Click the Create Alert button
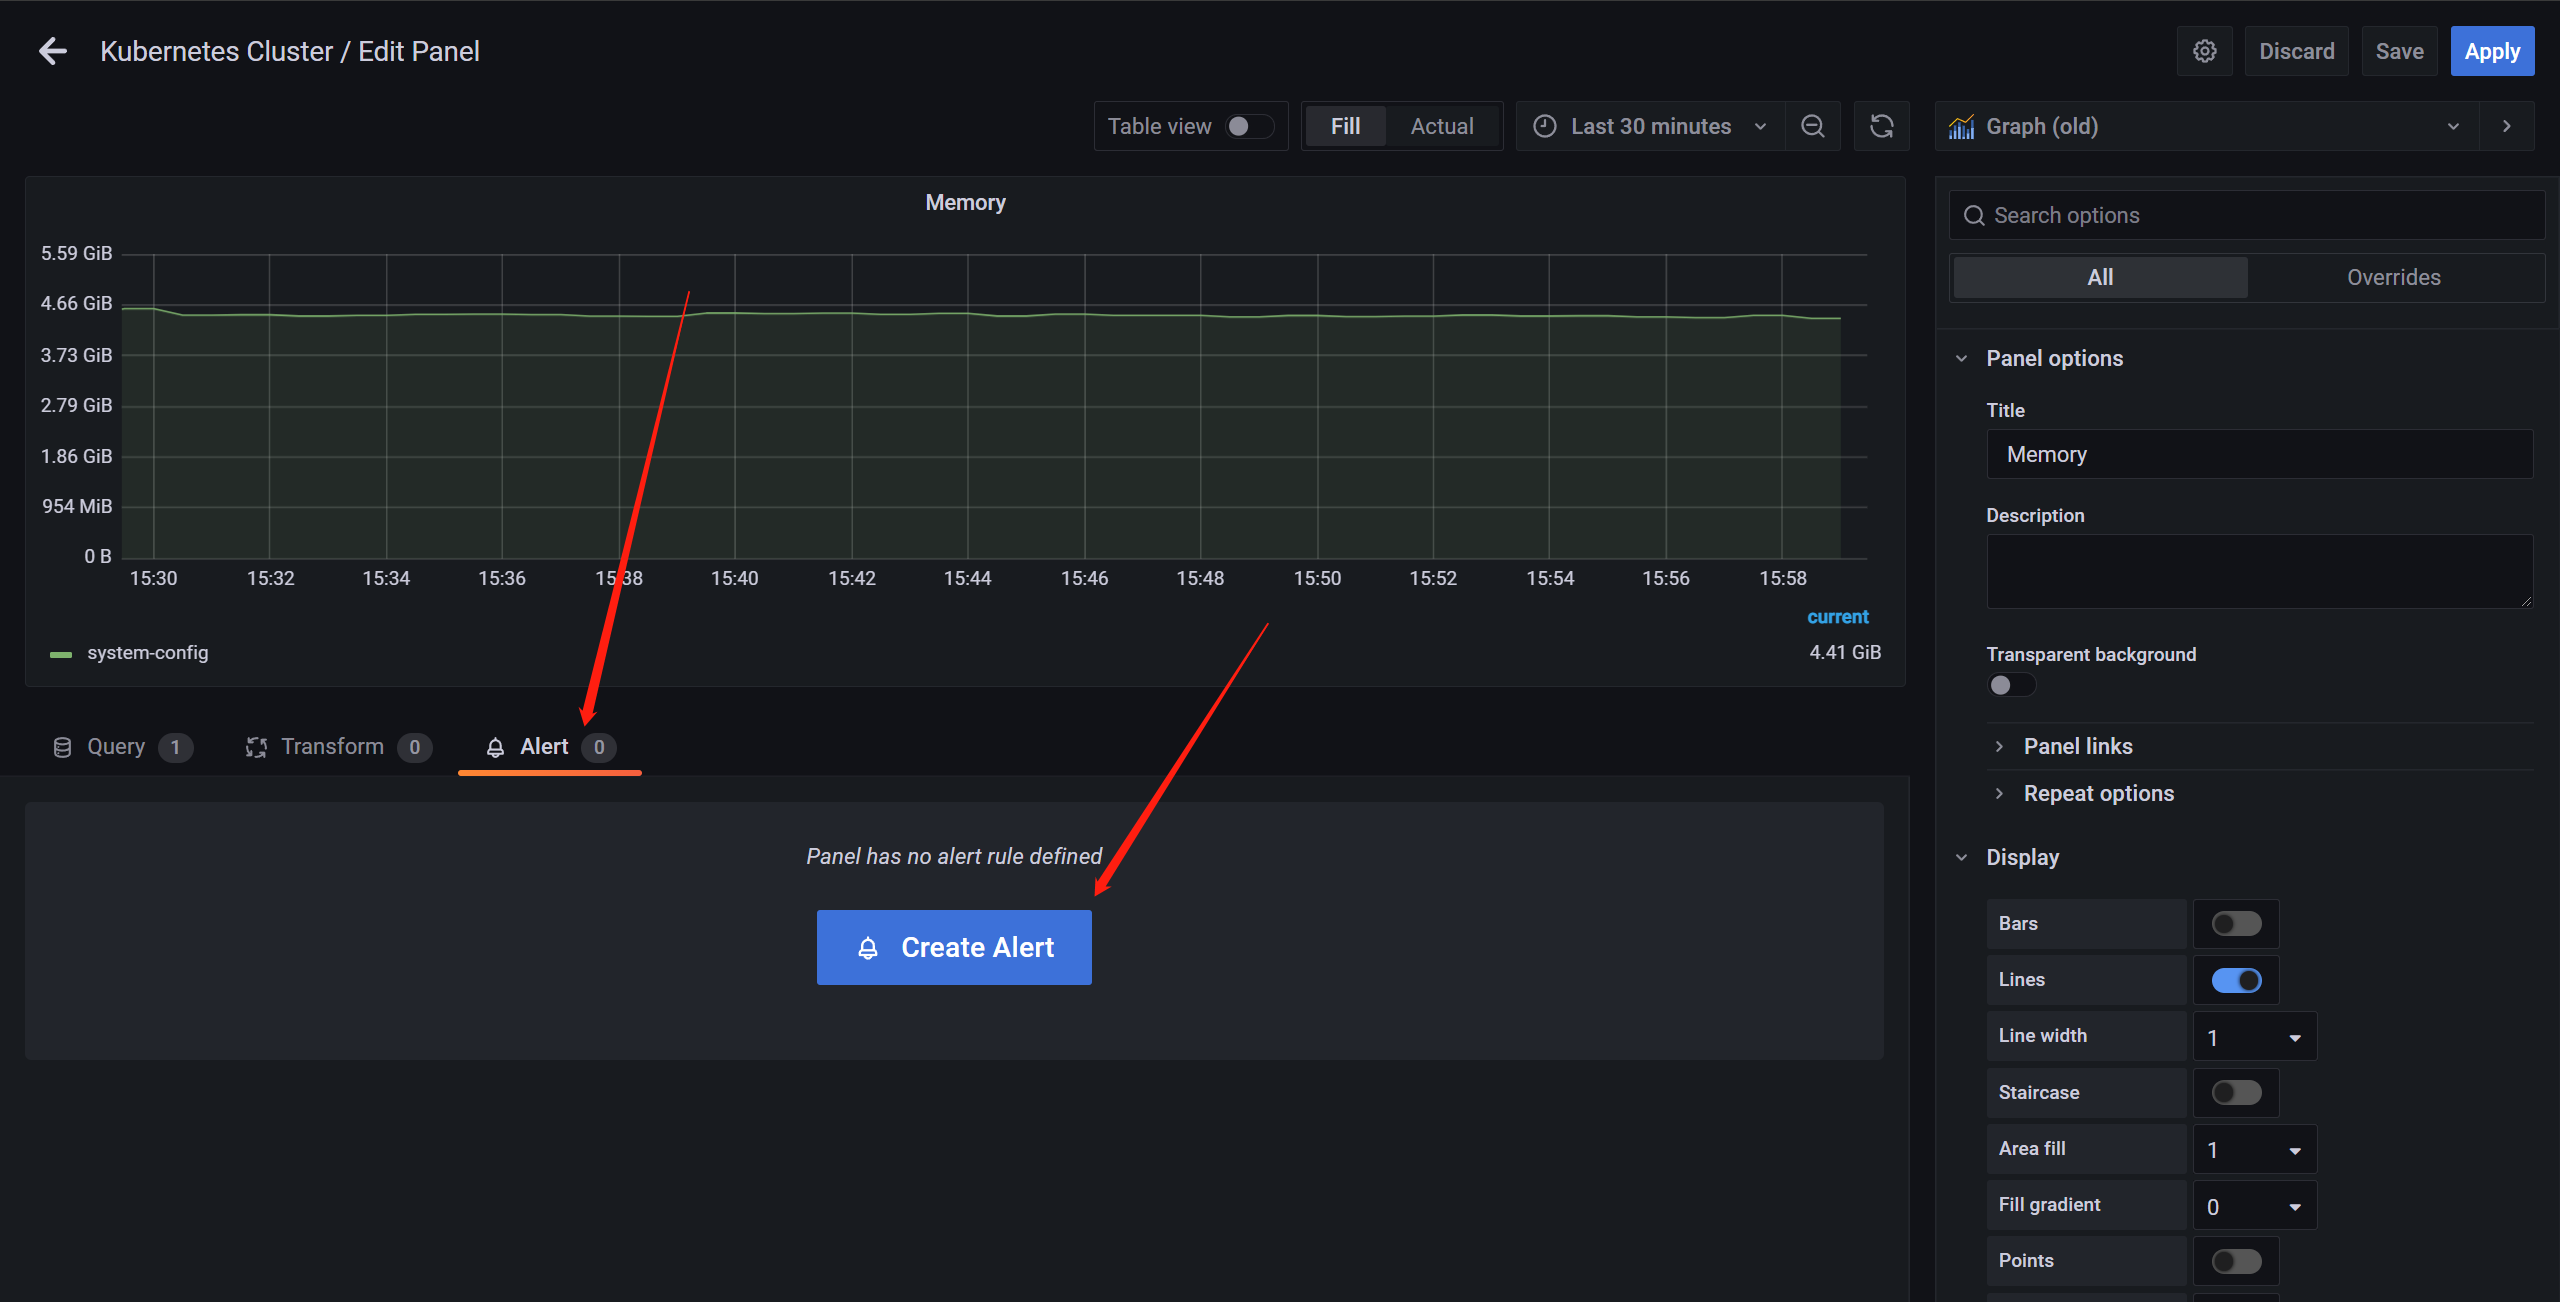 pos(953,947)
